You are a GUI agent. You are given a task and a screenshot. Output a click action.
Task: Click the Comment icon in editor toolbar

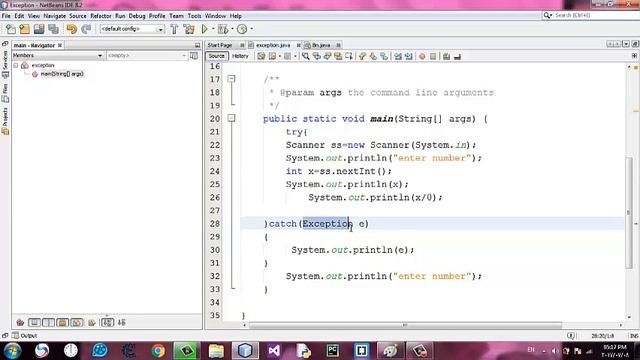[446, 56]
